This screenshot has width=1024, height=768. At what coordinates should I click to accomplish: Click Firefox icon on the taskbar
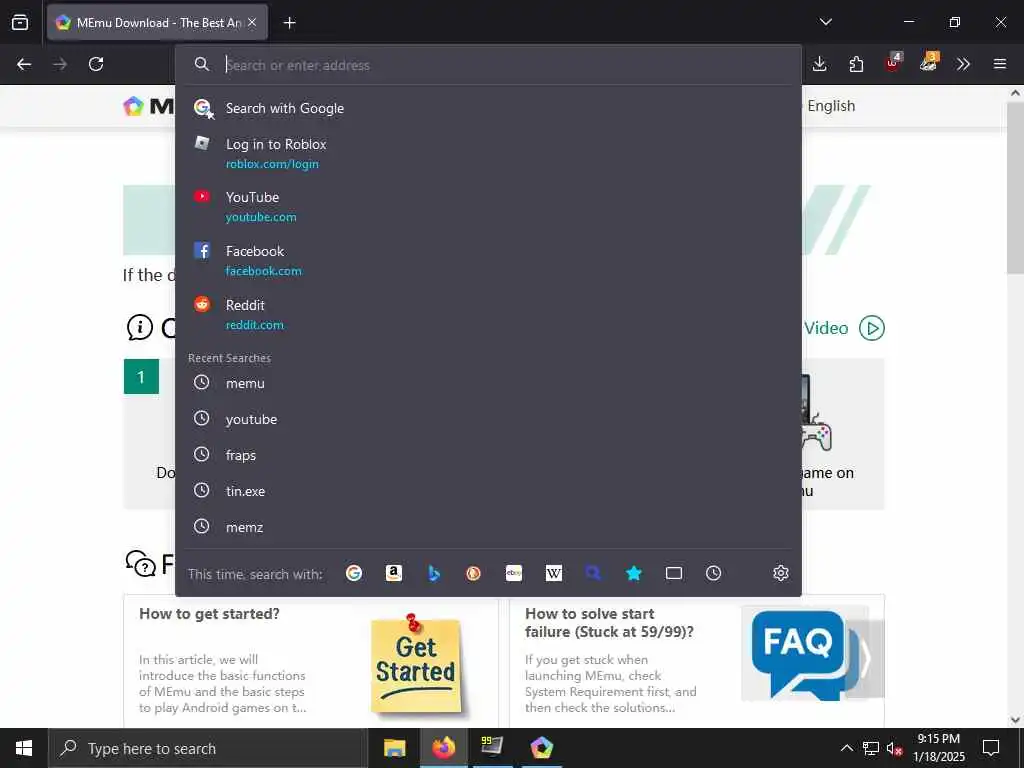coord(443,748)
